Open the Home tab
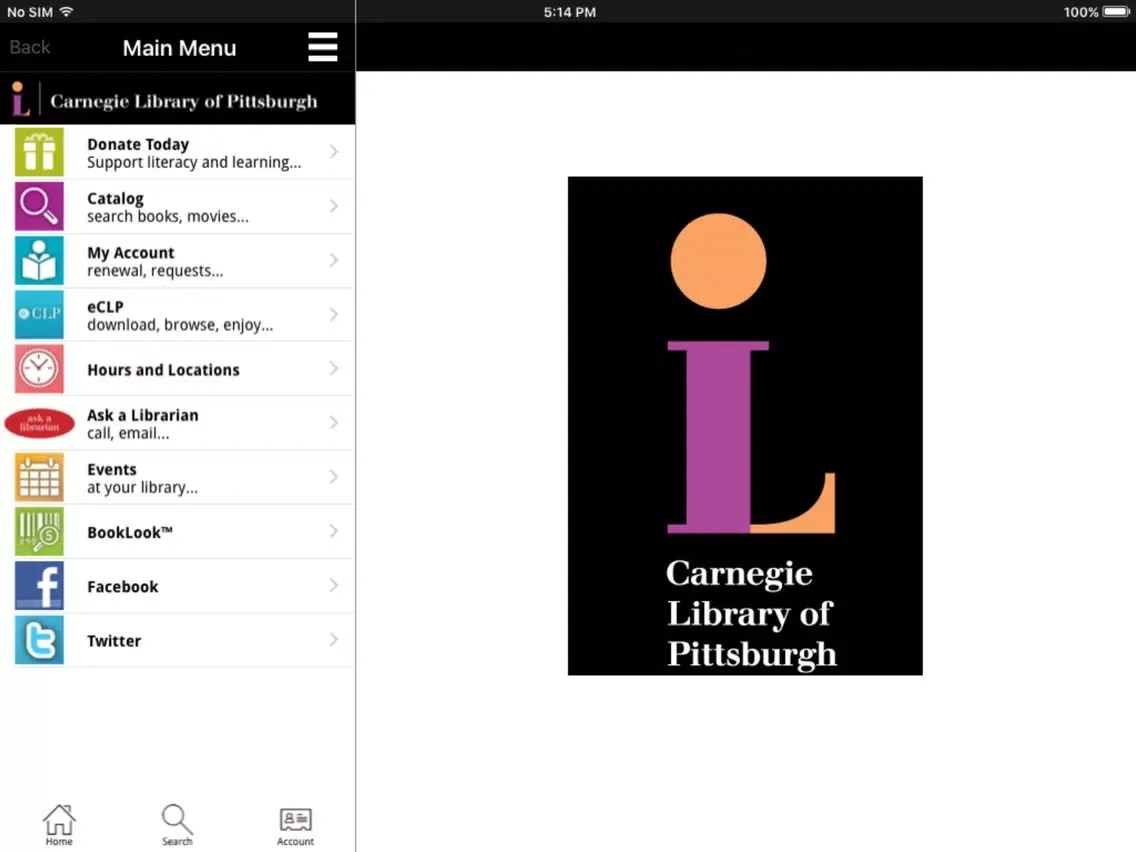 coord(59,824)
